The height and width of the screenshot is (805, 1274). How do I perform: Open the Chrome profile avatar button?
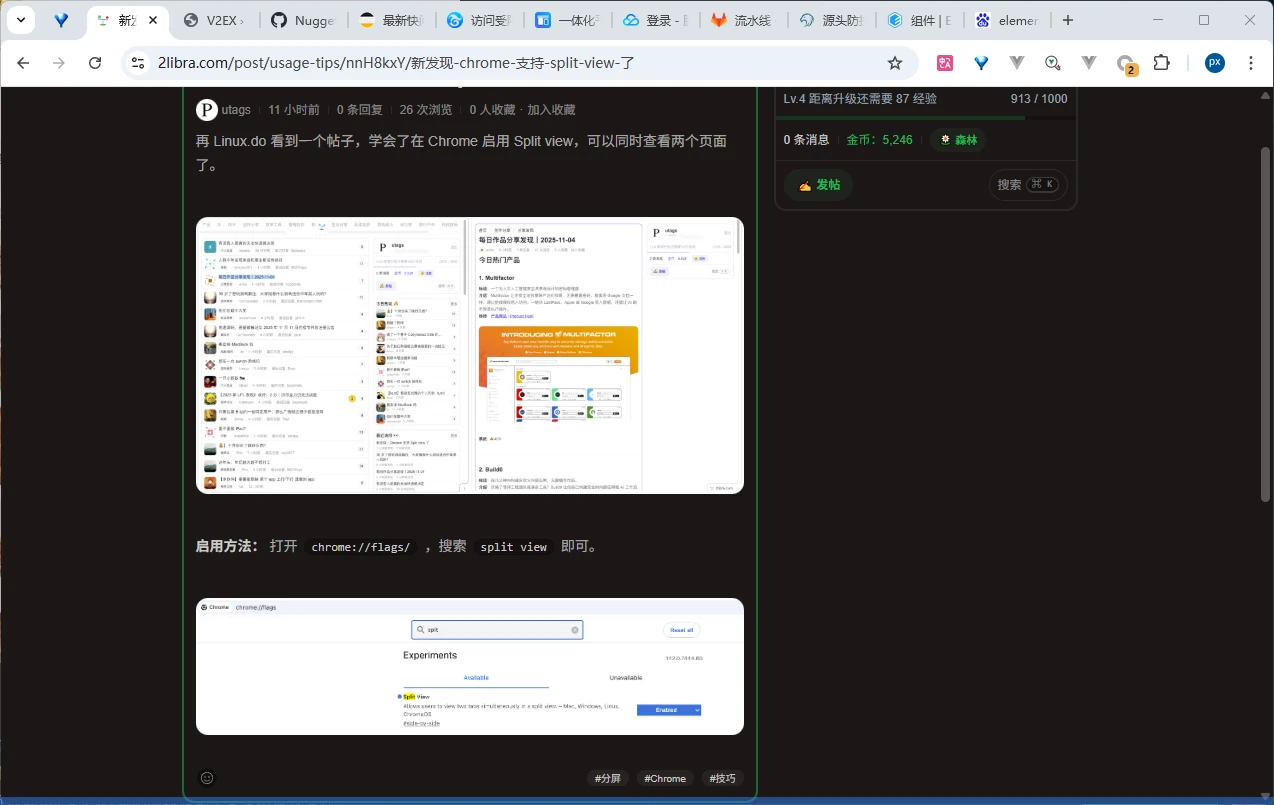point(1214,63)
